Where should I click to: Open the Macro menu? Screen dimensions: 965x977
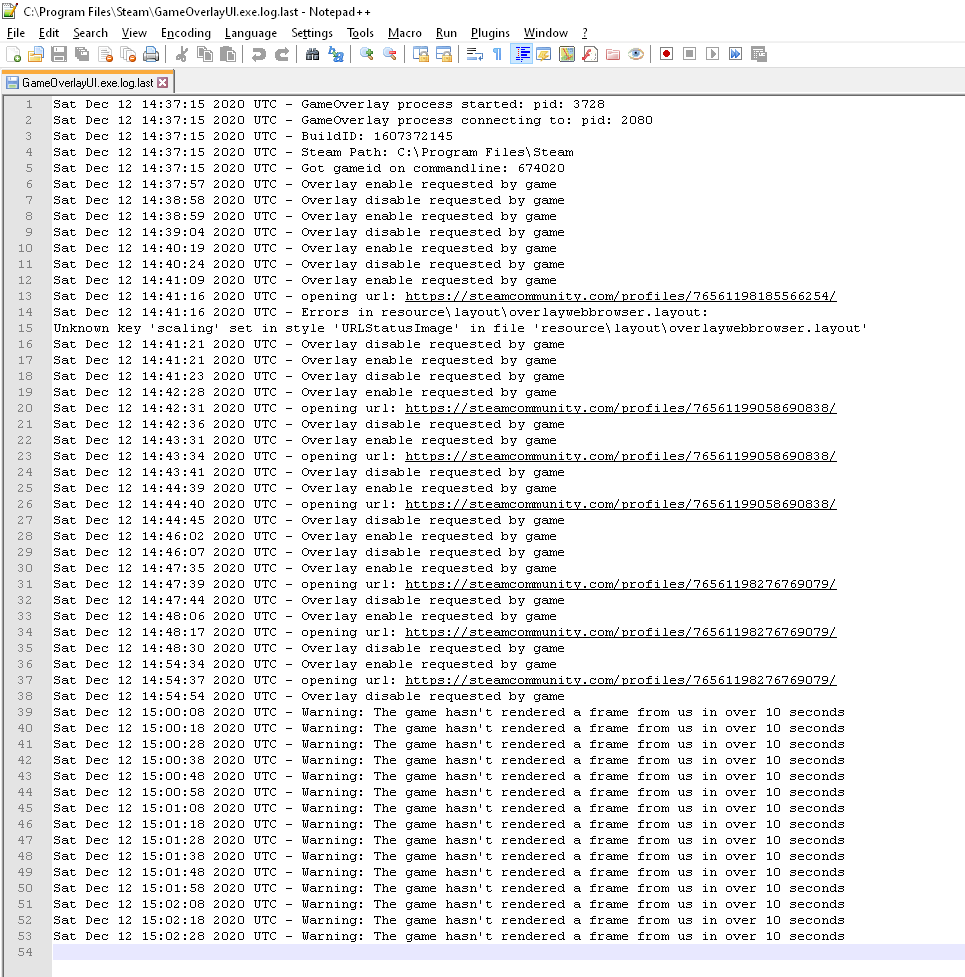coord(405,33)
